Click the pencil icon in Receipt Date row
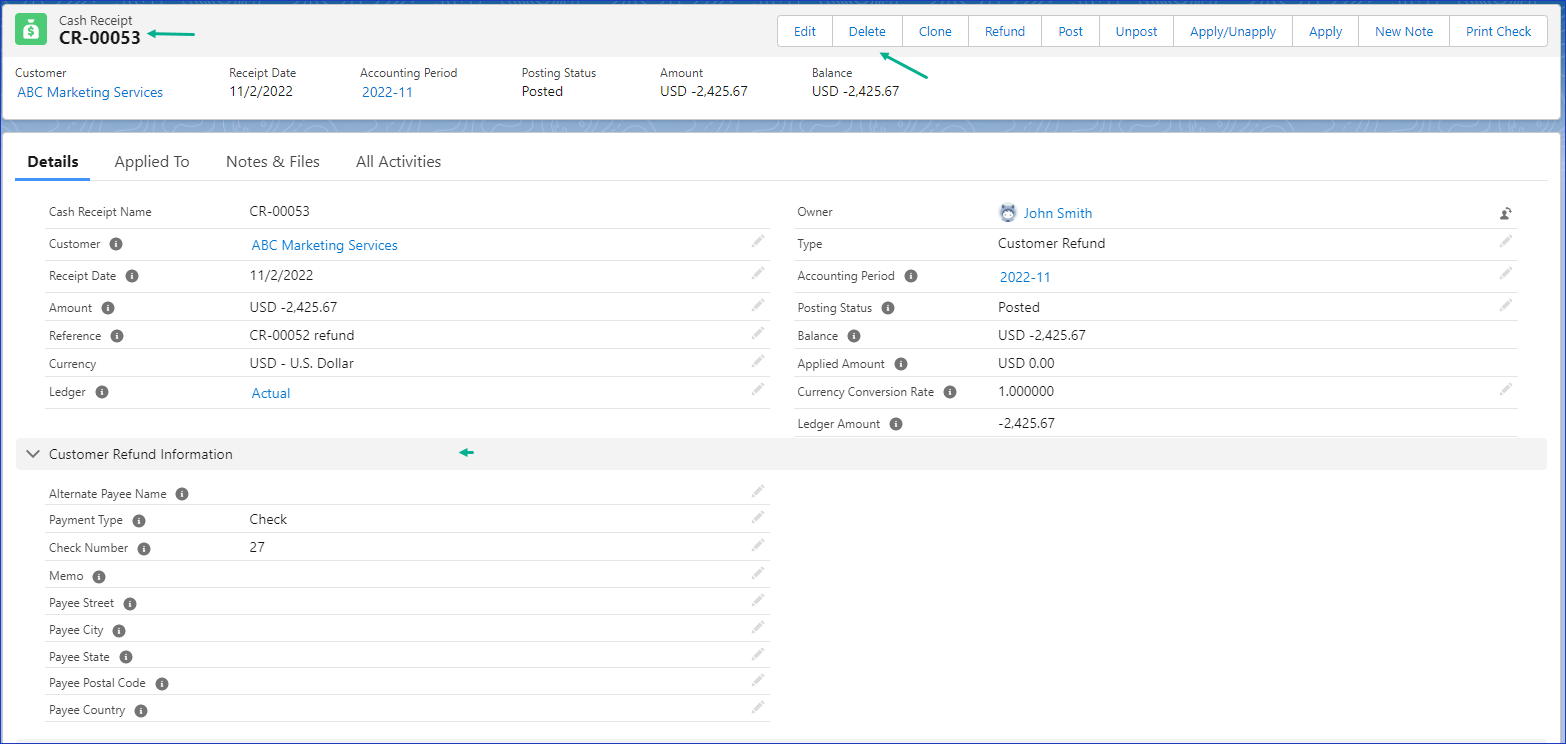 [x=758, y=273]
